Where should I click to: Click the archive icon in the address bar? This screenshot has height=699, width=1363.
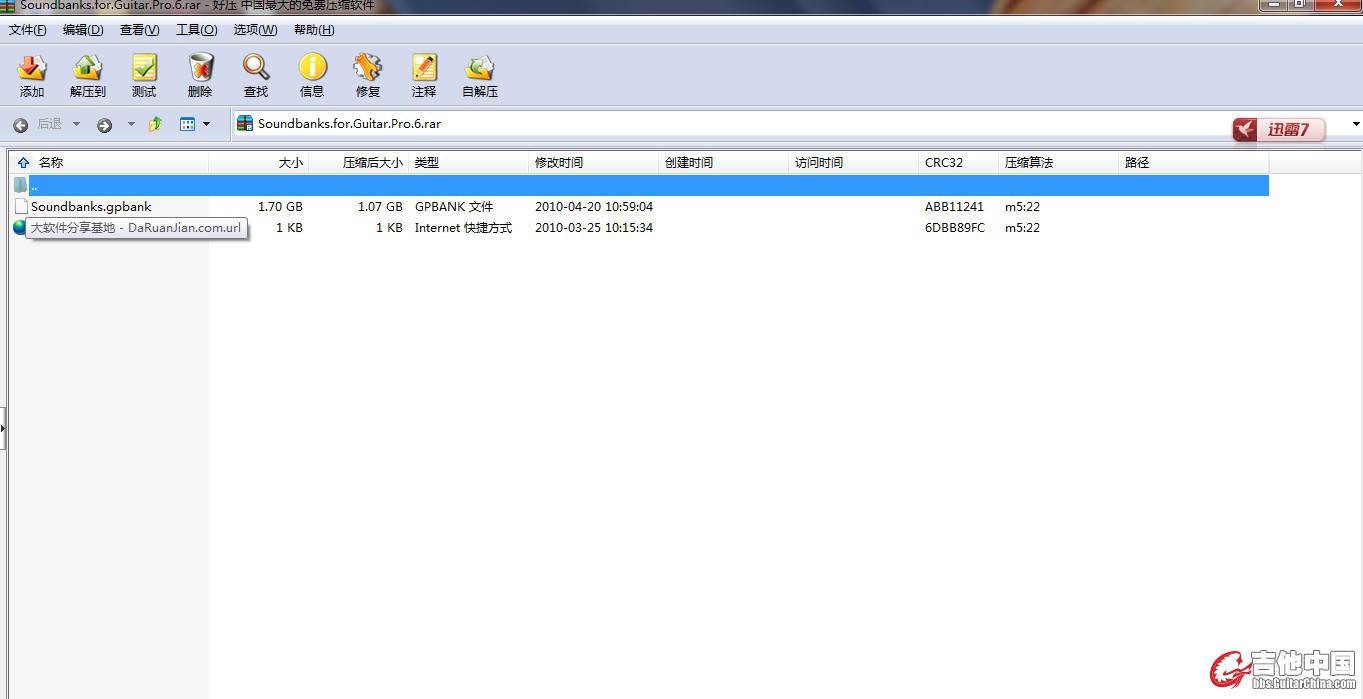(245, 124)
